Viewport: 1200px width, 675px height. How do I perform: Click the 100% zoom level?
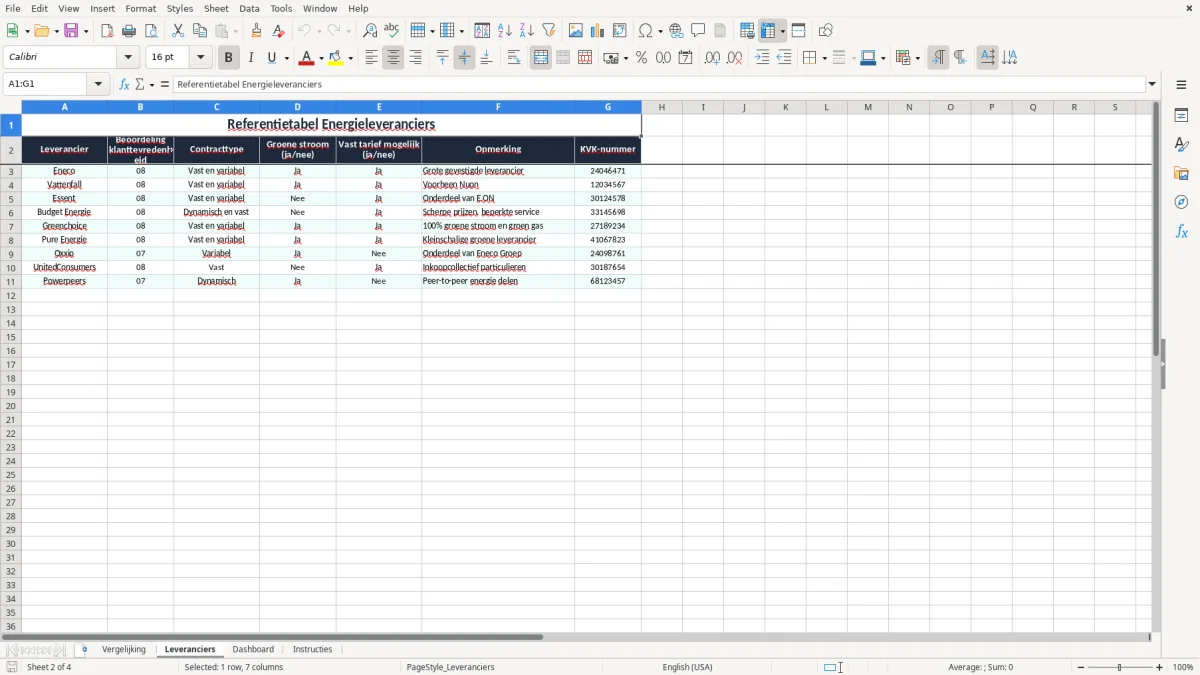click(x=1183, y=667)
